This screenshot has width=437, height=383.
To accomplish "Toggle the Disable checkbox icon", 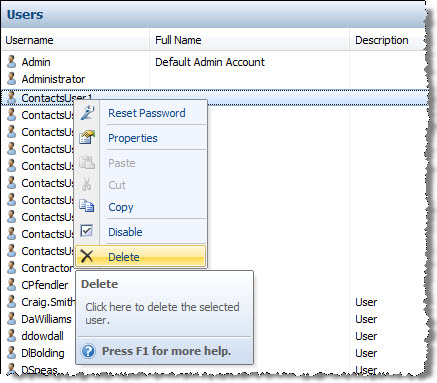I will tap(87, 231).
